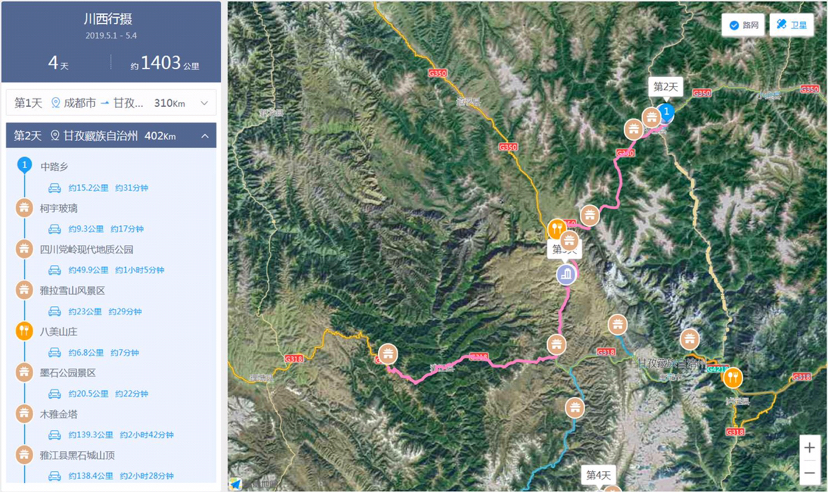828x492 pixels.
Task: Expand the 第1天 day section chevron
Action: [204, 103]
